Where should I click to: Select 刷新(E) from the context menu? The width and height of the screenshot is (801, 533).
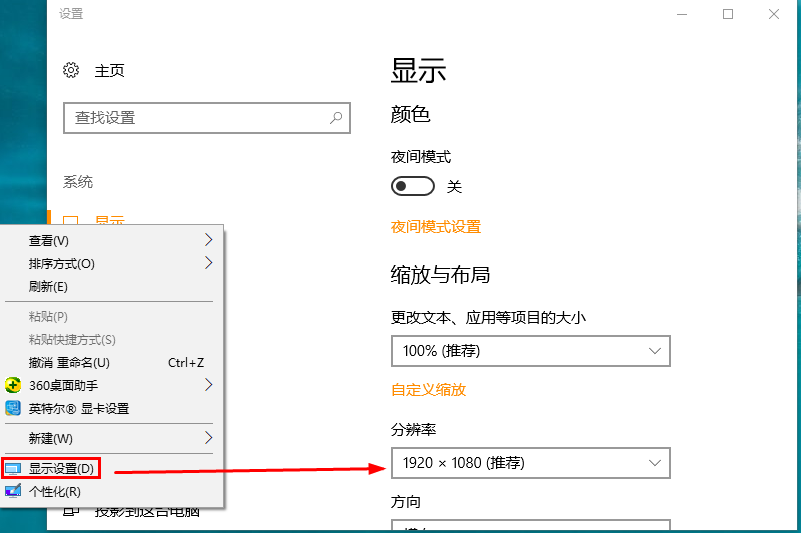(x=48, y=287)
